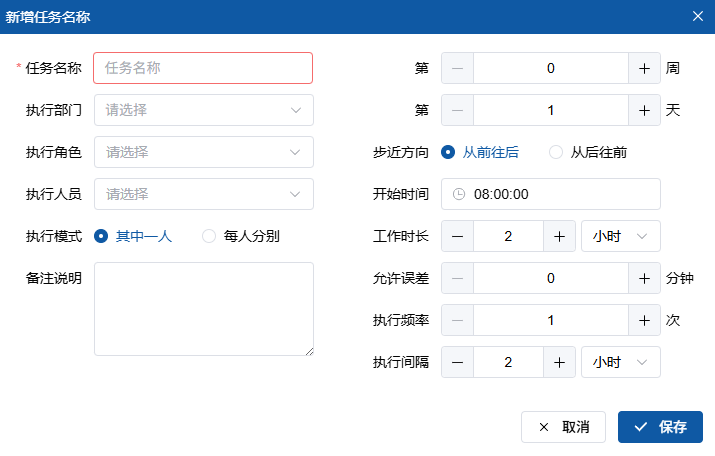715x456 pixels.
Task: Increase 工作时长 with the plus button
Action: (559, 236)
